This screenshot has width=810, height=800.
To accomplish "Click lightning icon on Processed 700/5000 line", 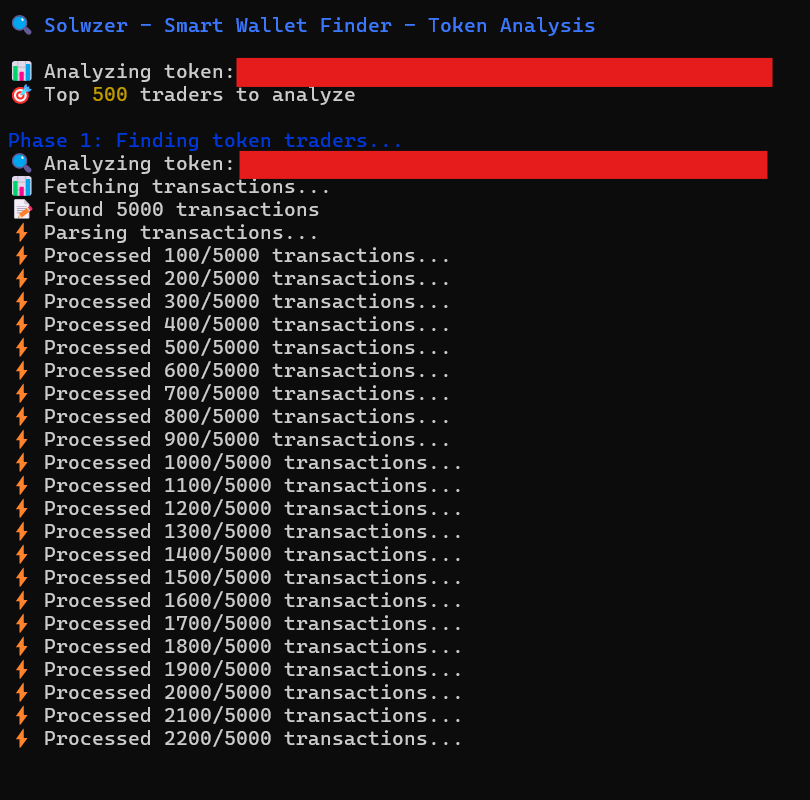I will pyautogui.click(x=21, y=393).
